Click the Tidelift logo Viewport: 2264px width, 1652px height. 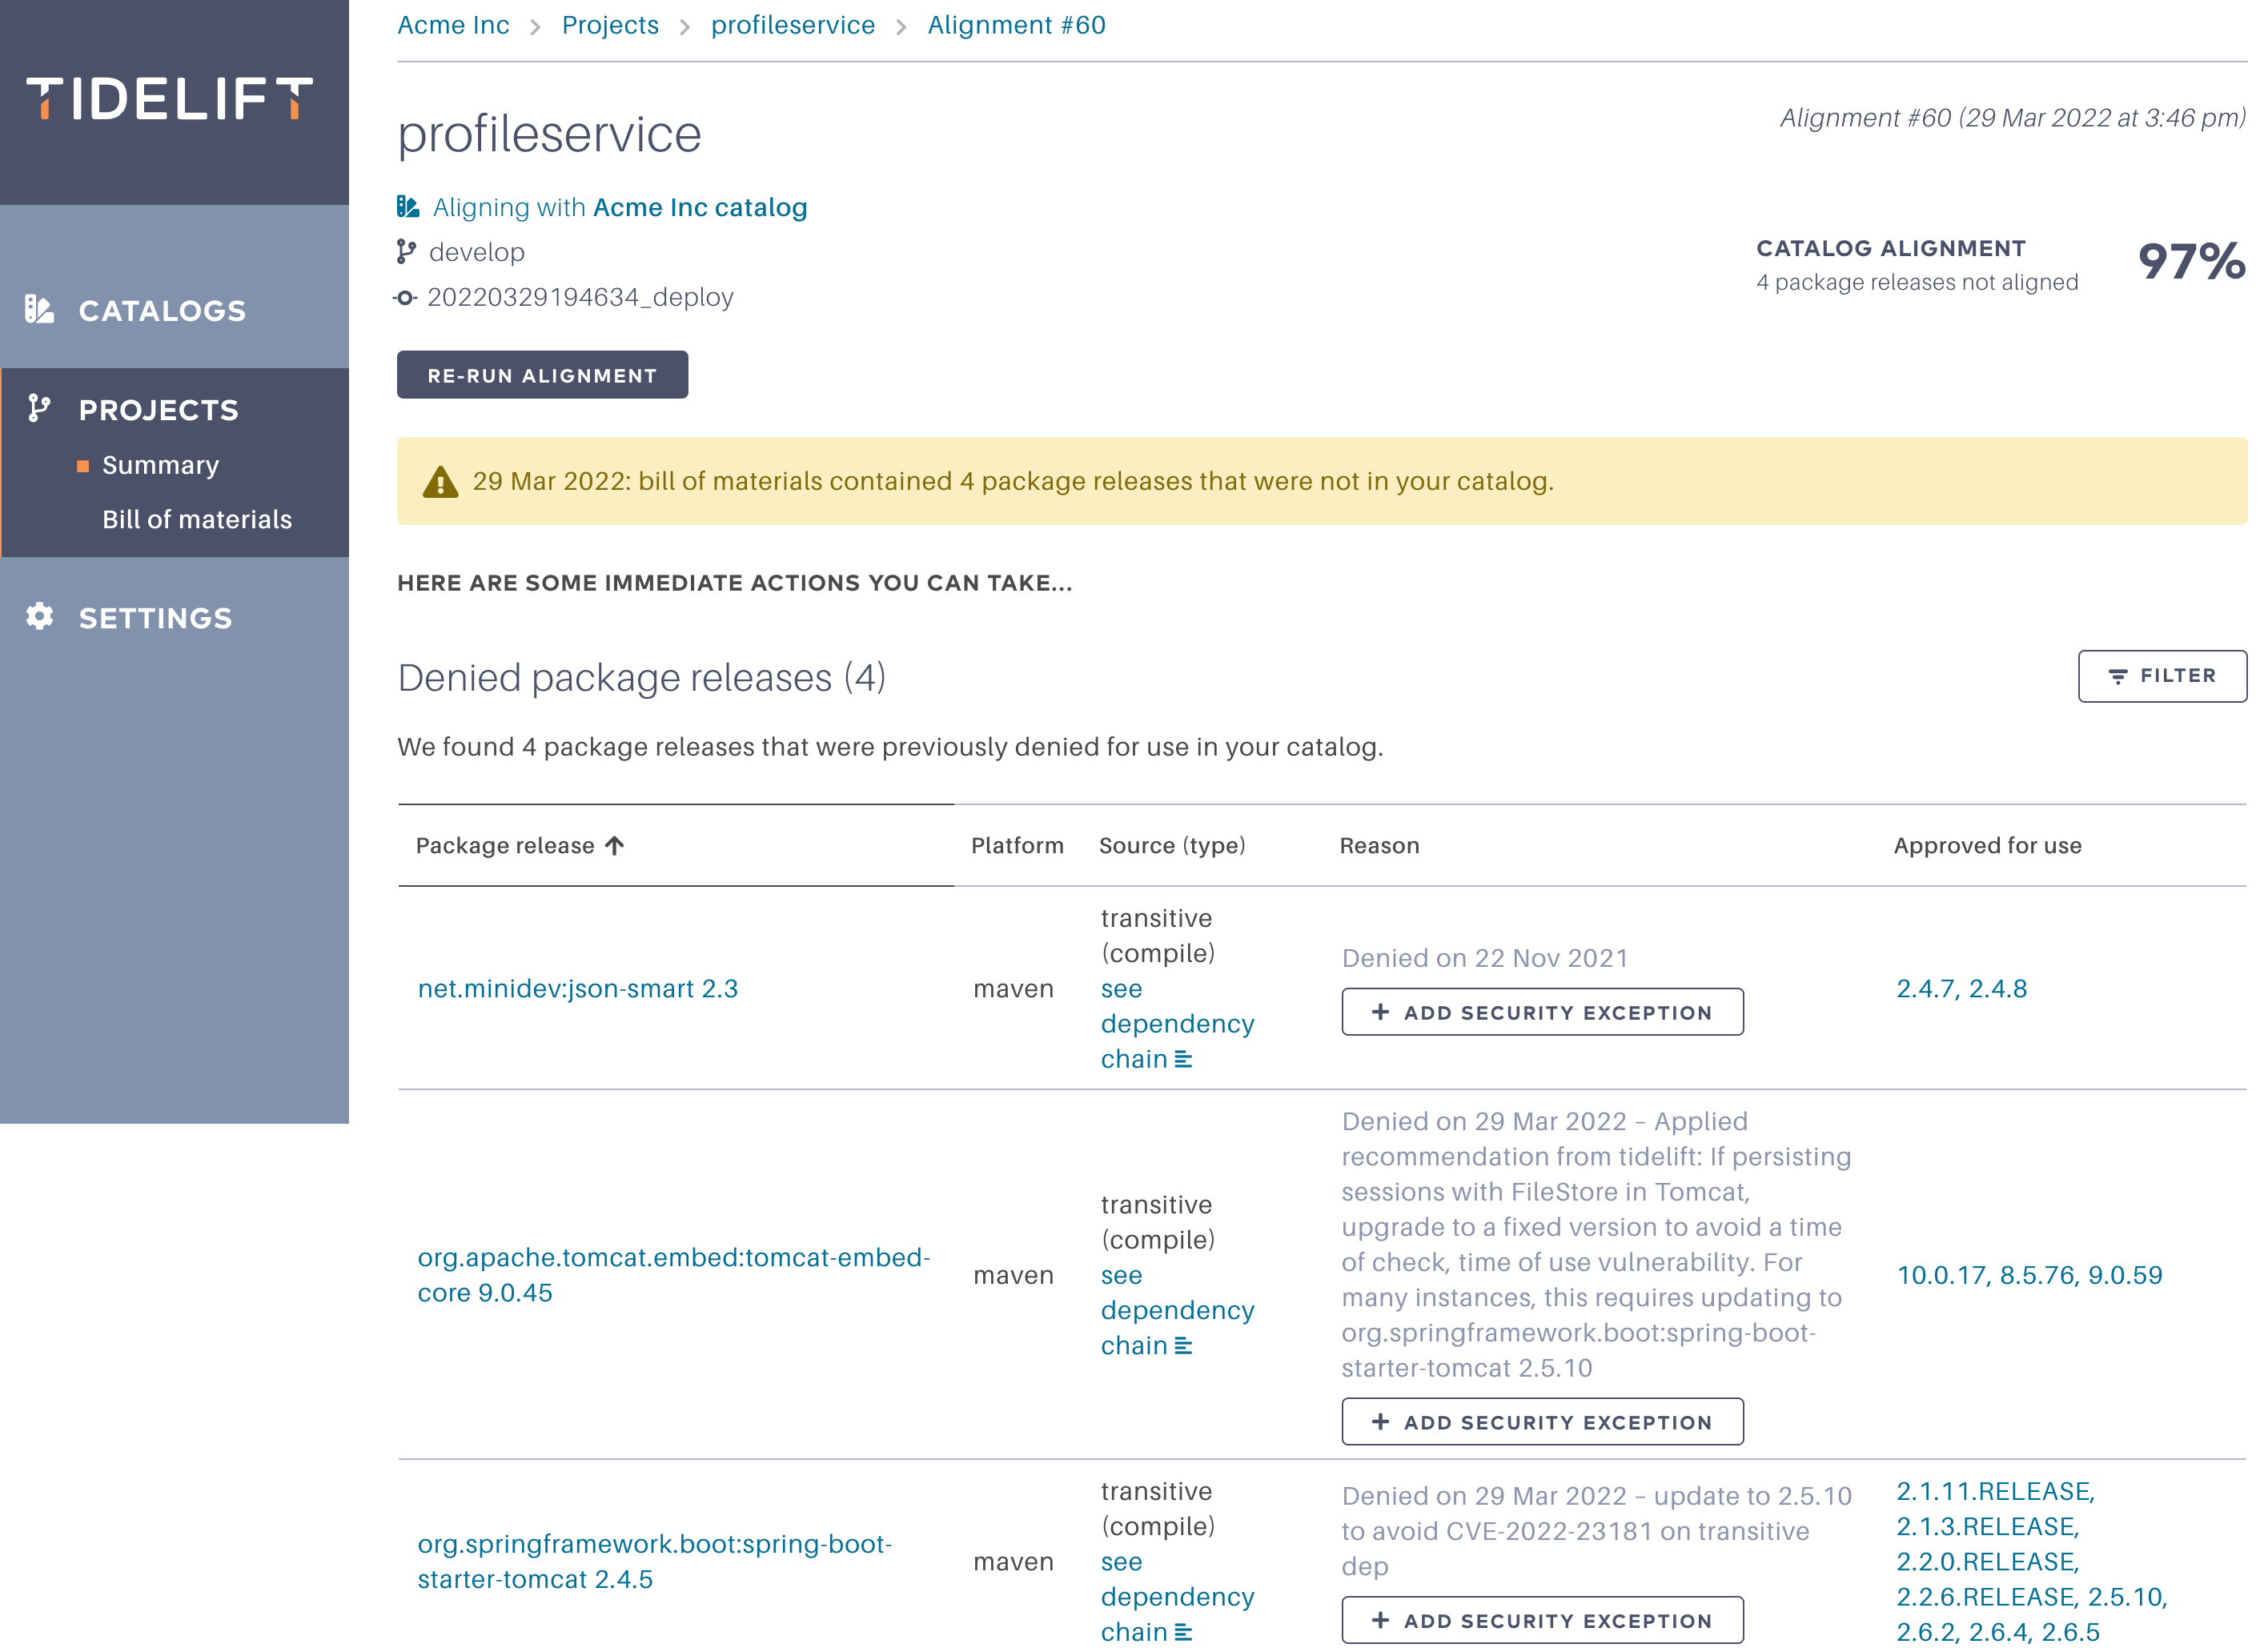[170, 99]
